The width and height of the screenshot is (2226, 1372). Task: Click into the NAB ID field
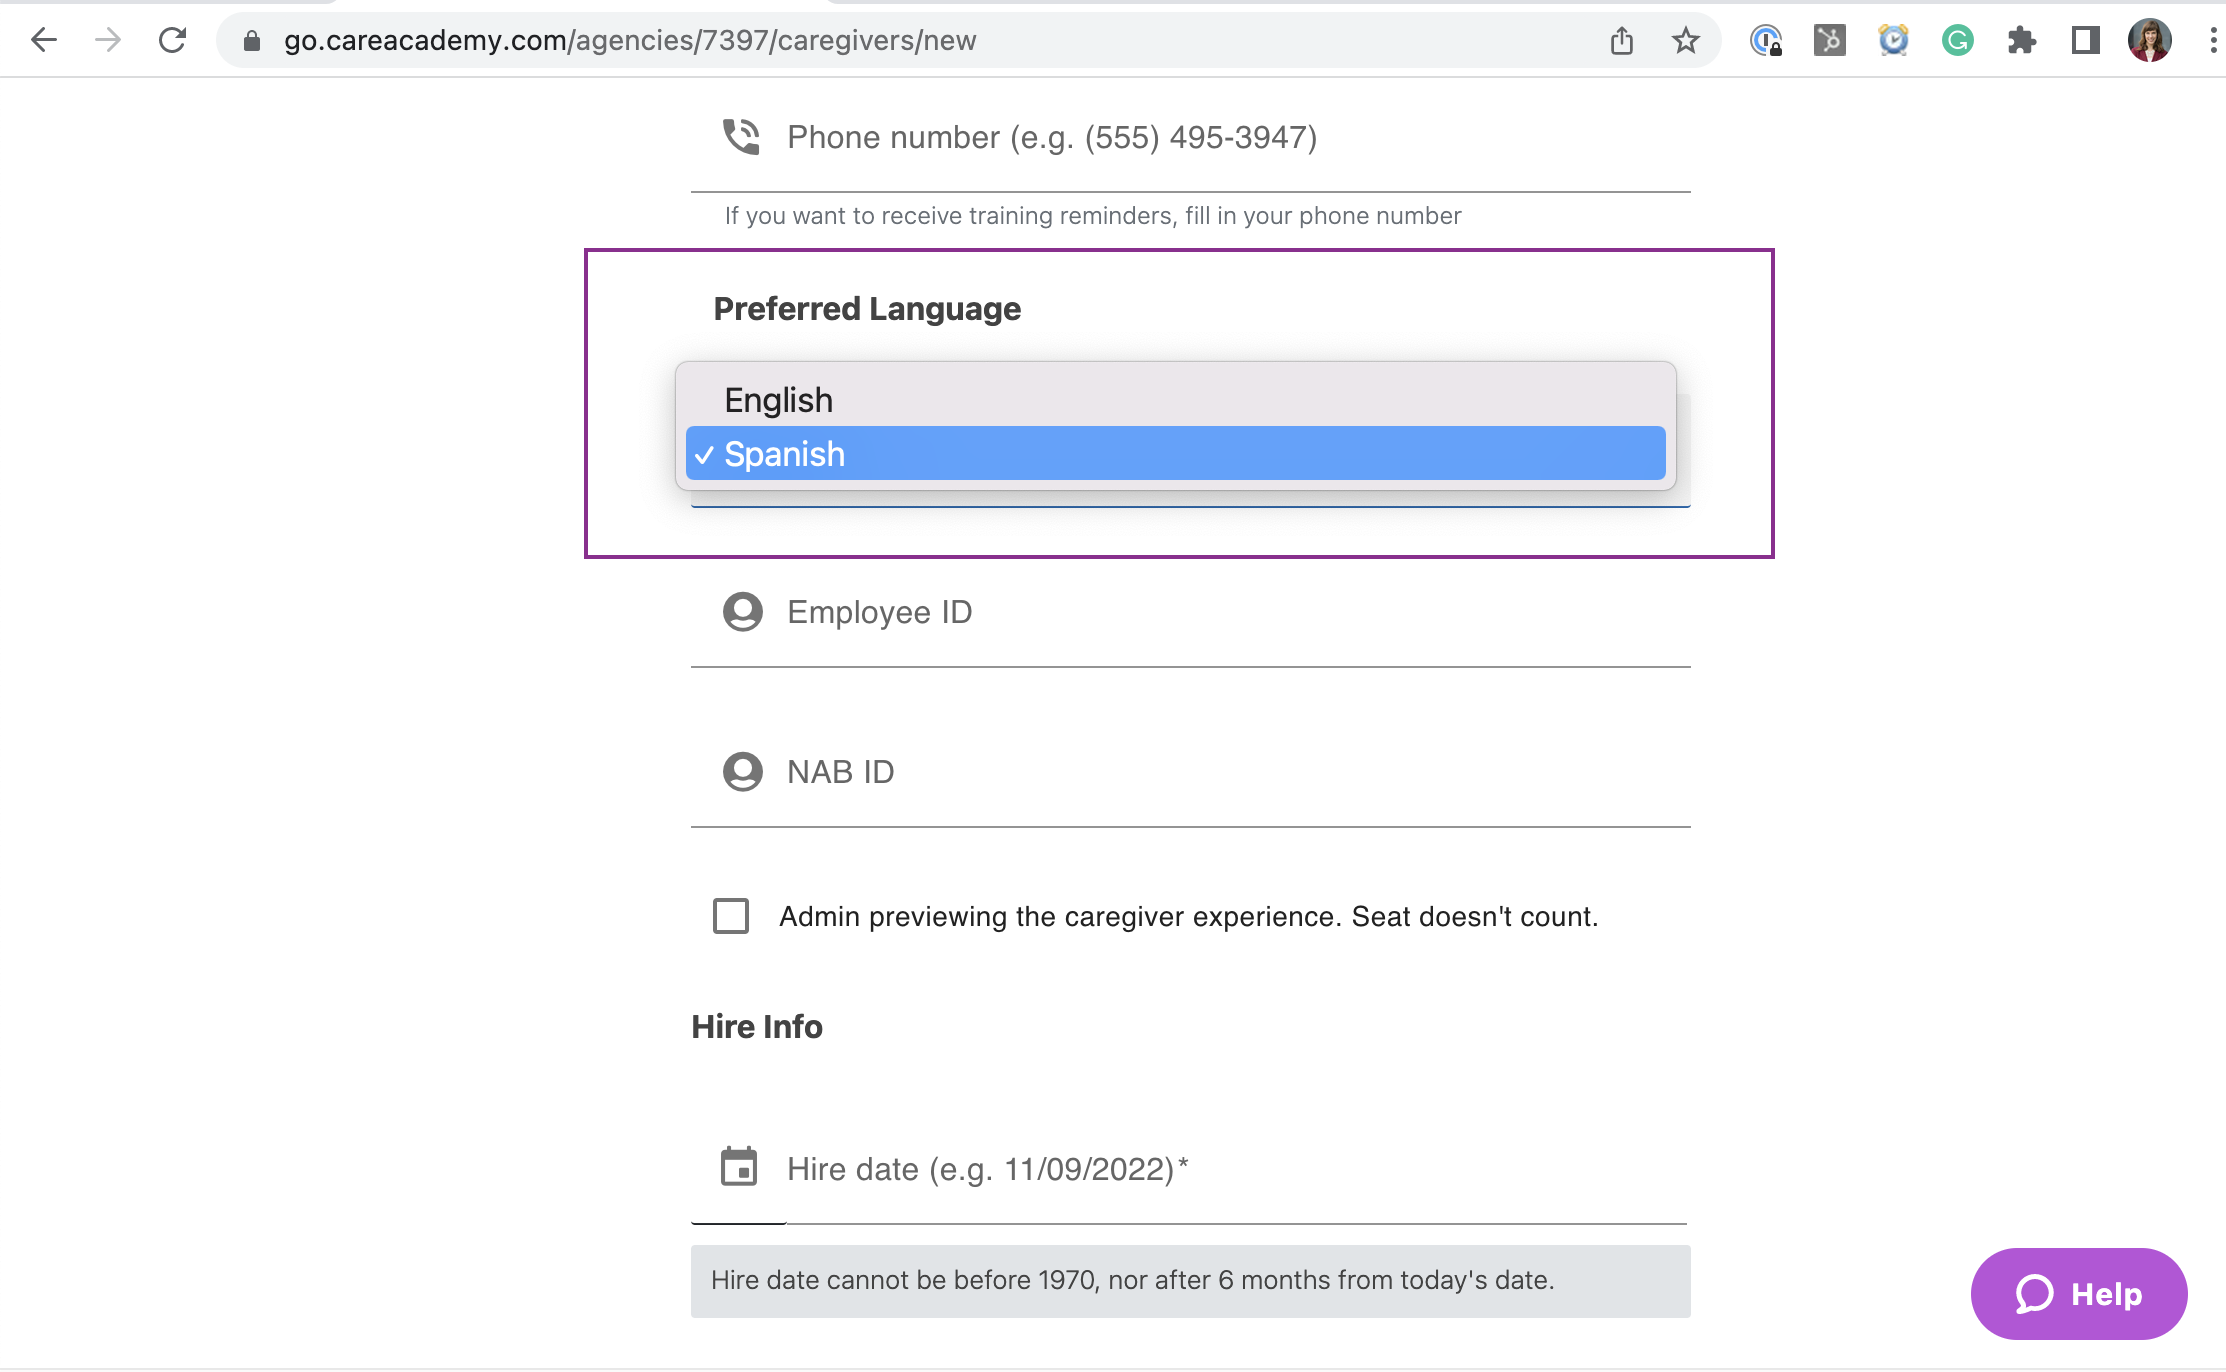point(1190,772)
